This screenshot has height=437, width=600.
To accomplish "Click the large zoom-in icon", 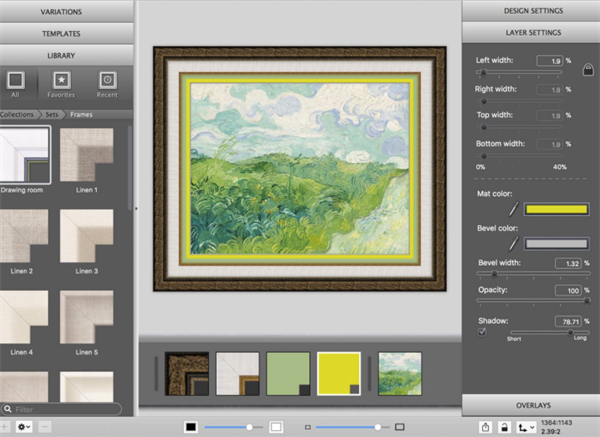I will point(399,427).
